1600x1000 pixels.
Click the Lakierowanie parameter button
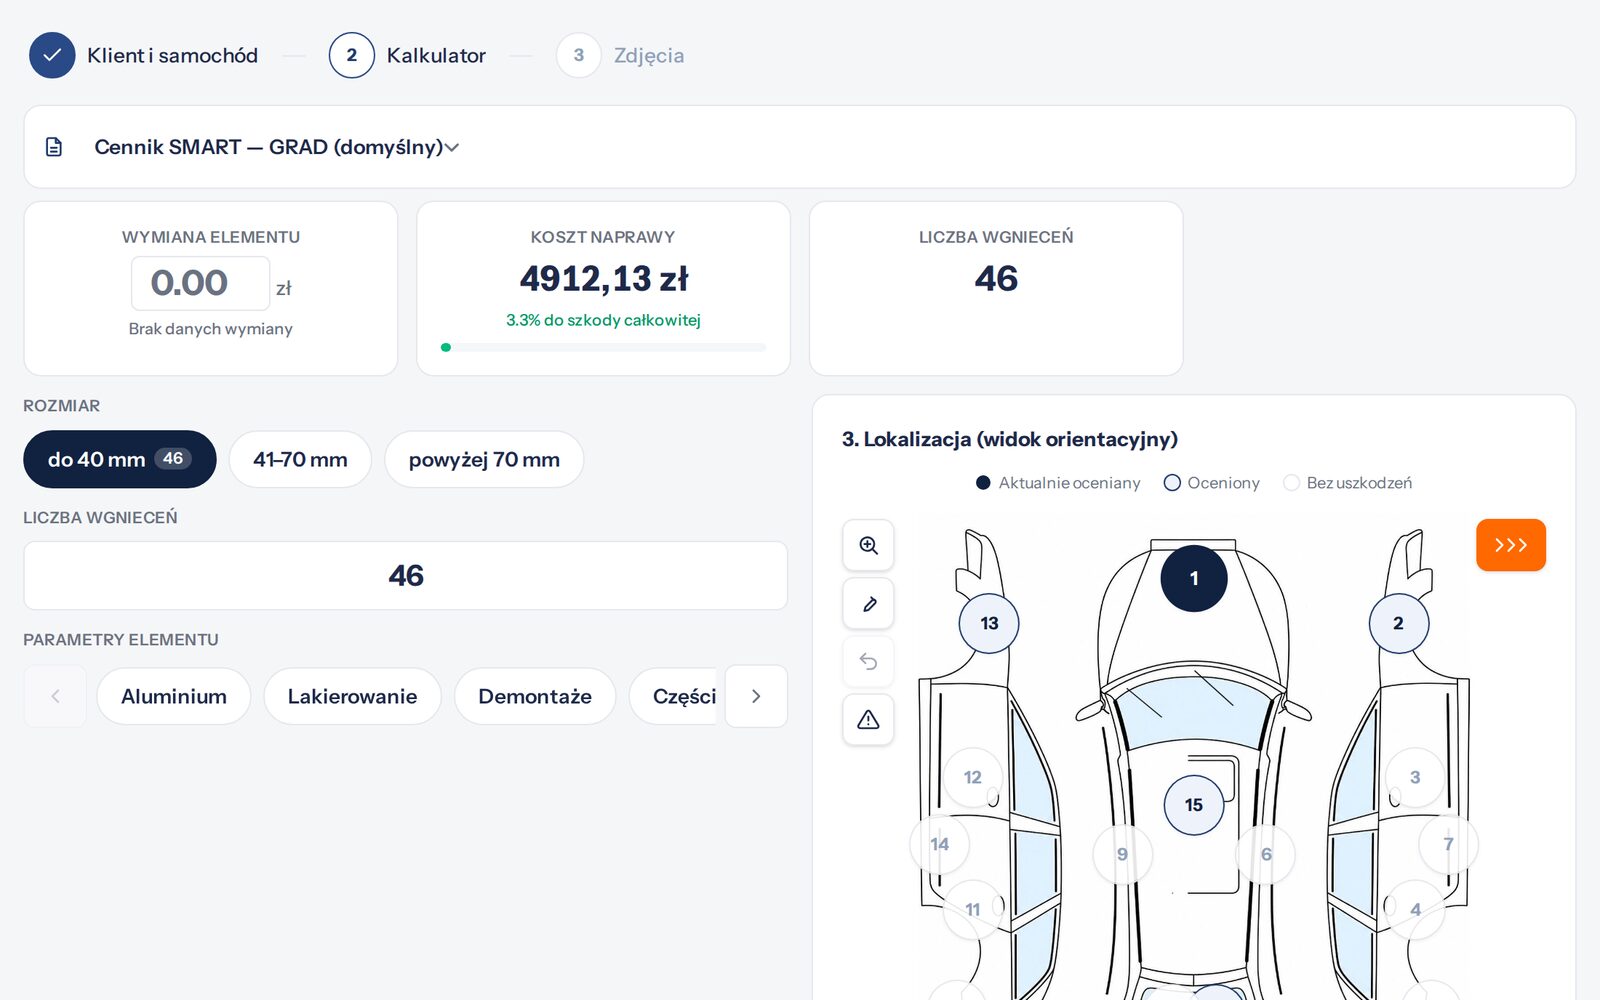point(352,696)
